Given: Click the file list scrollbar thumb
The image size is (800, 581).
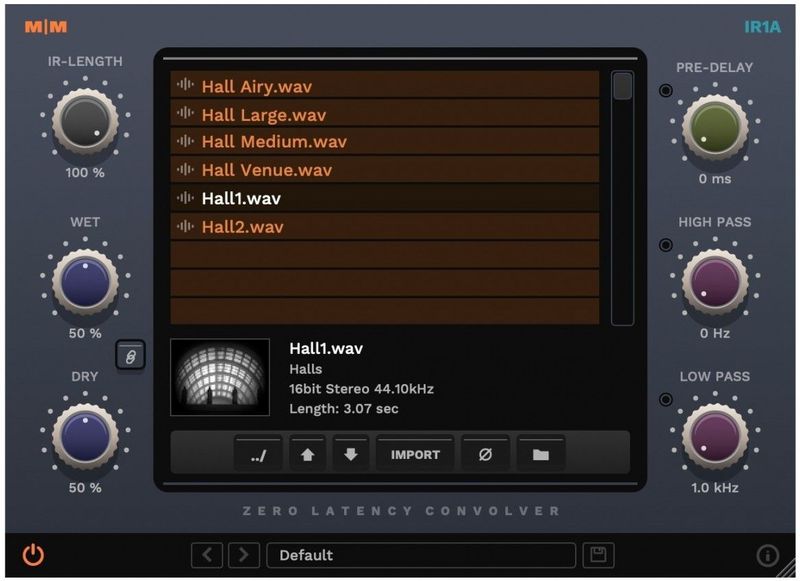Looking at the screenshot, I should 622,86.
